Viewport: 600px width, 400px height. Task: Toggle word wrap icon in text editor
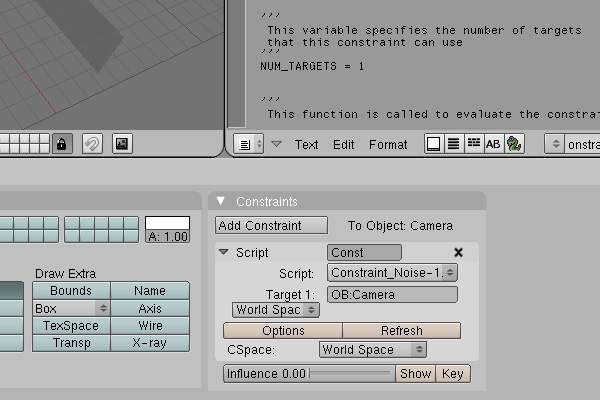point(474,144)
